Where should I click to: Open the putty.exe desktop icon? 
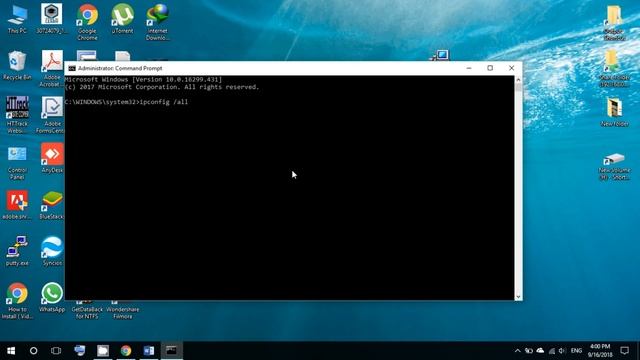pos(17,251)
